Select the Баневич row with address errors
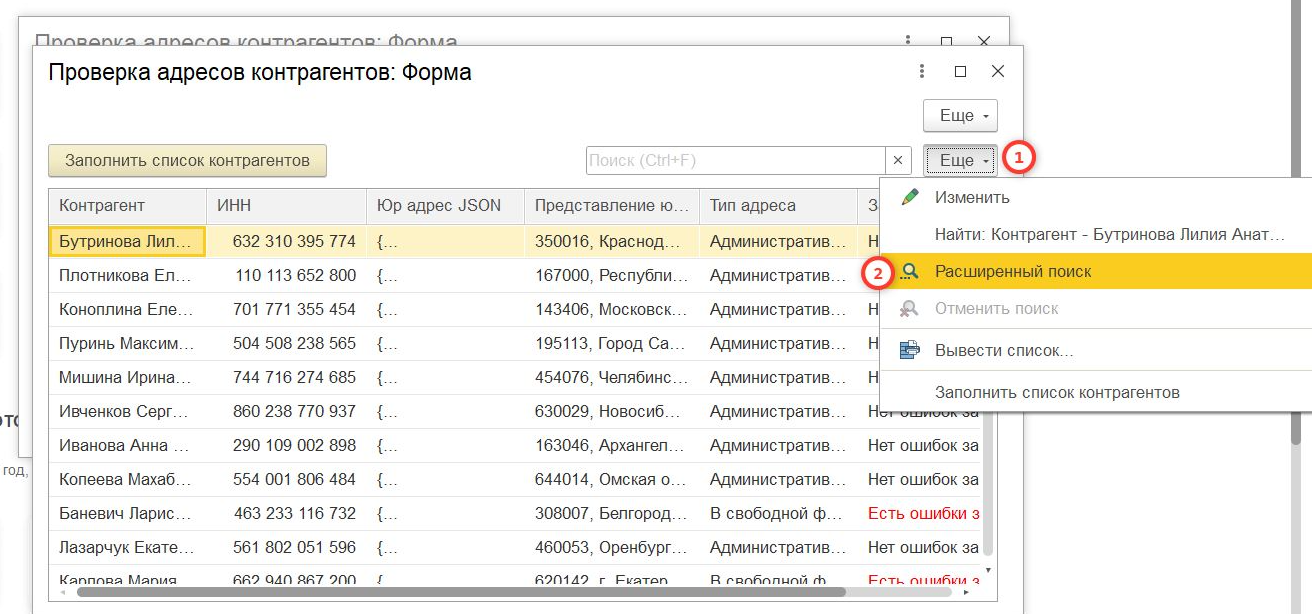The height and width of the screenshot is (614, 1312). click(x=127, y=513)
